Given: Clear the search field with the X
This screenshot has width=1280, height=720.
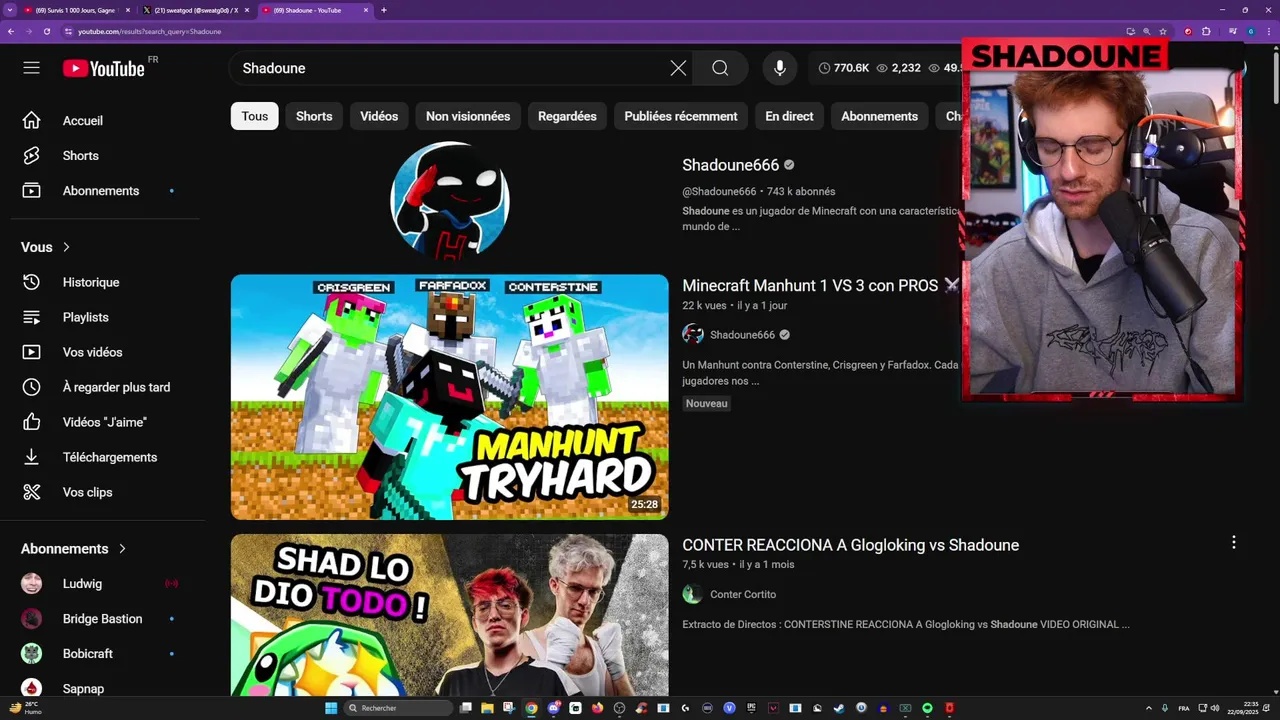Looking at the screenshot, I should [678, 68].
